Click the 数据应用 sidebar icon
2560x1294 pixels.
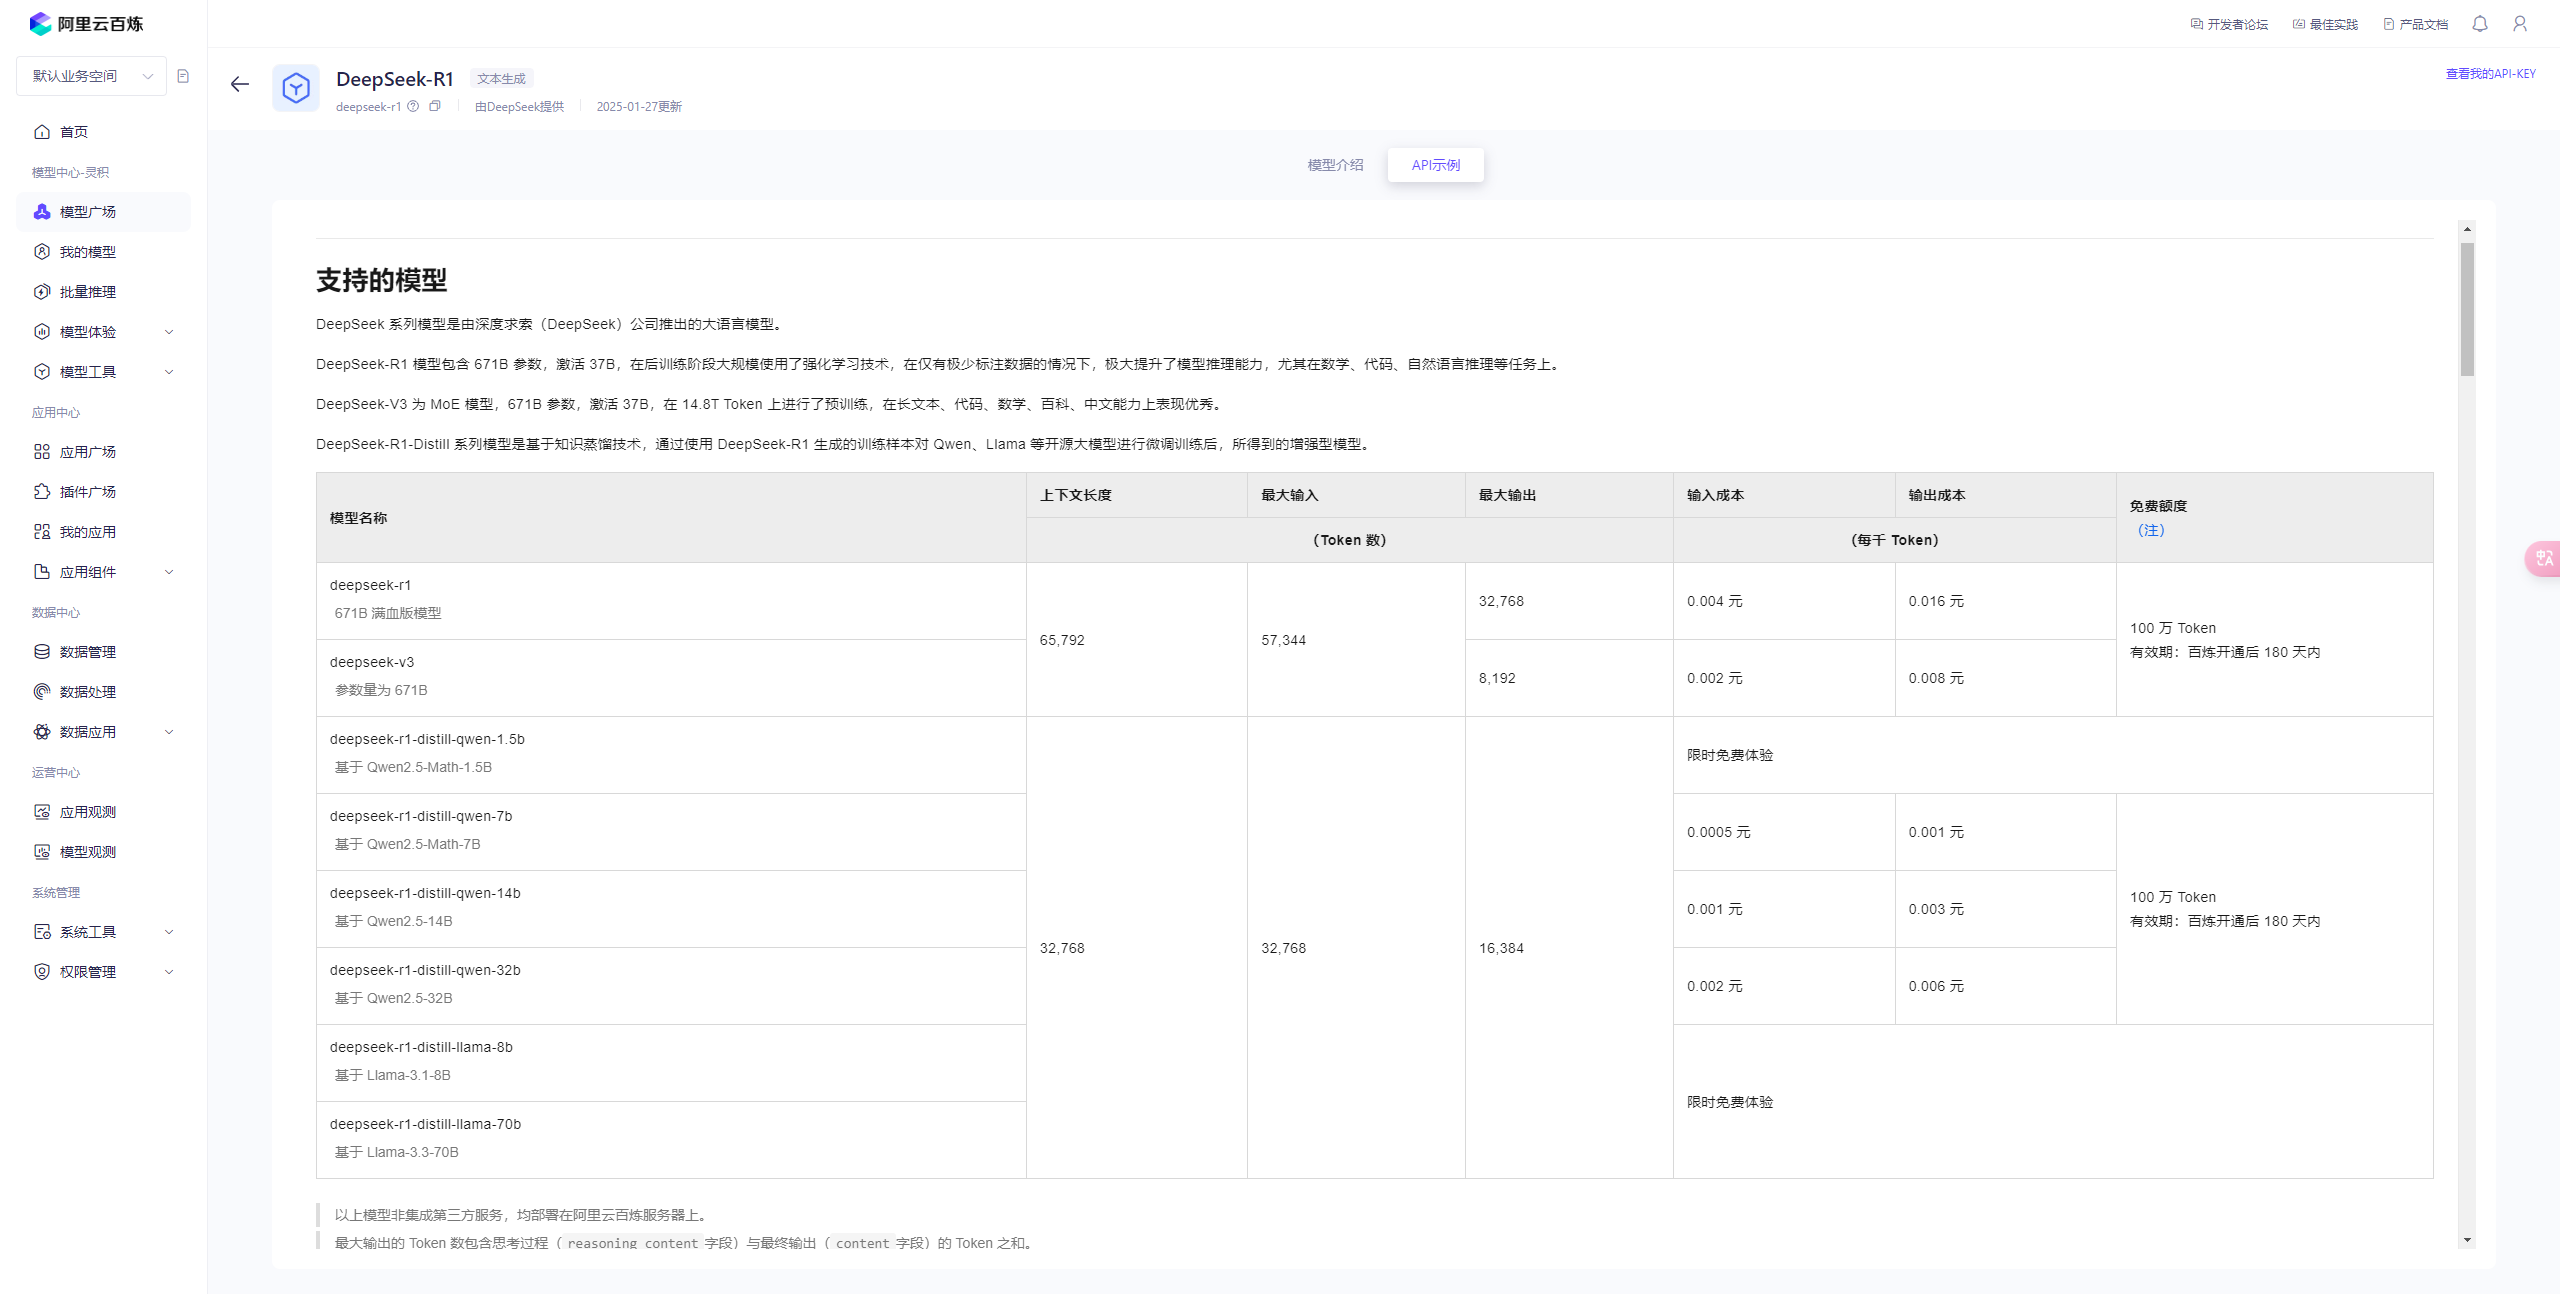pos(42,732)
